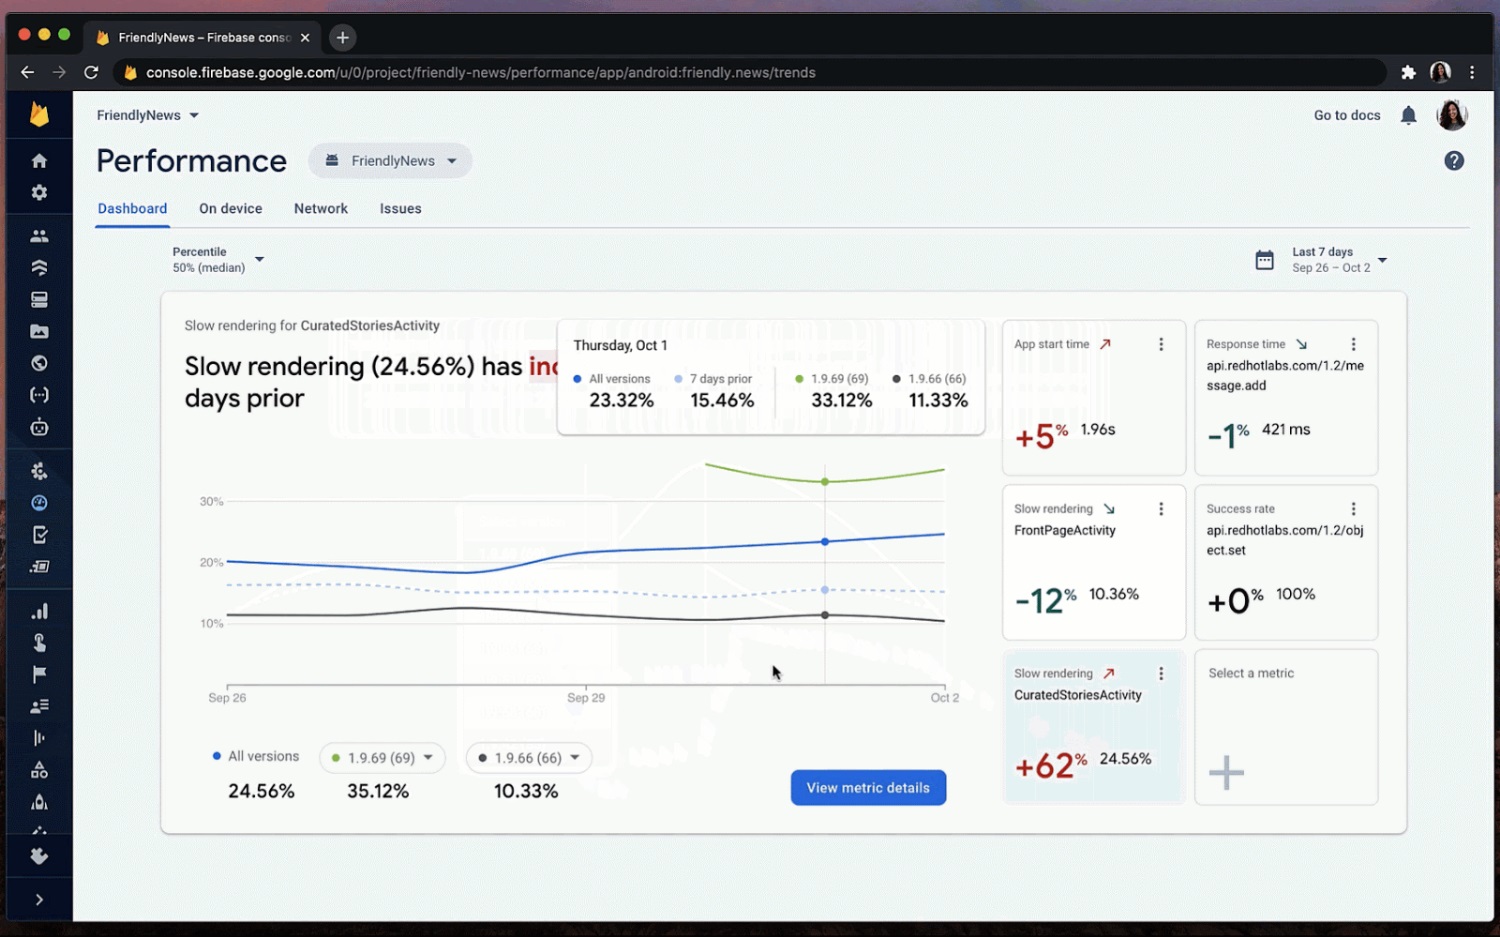Open notifications bell icon
The height and width of the screenshot is (937, 1500).
click(x=1408, y=115)
